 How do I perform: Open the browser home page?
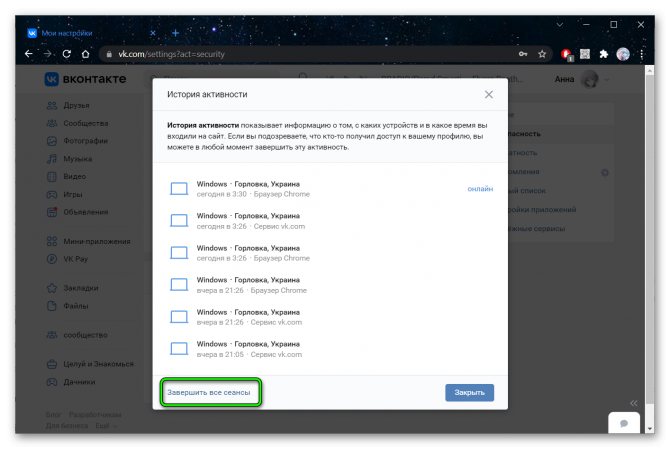(x=85, y=54)
